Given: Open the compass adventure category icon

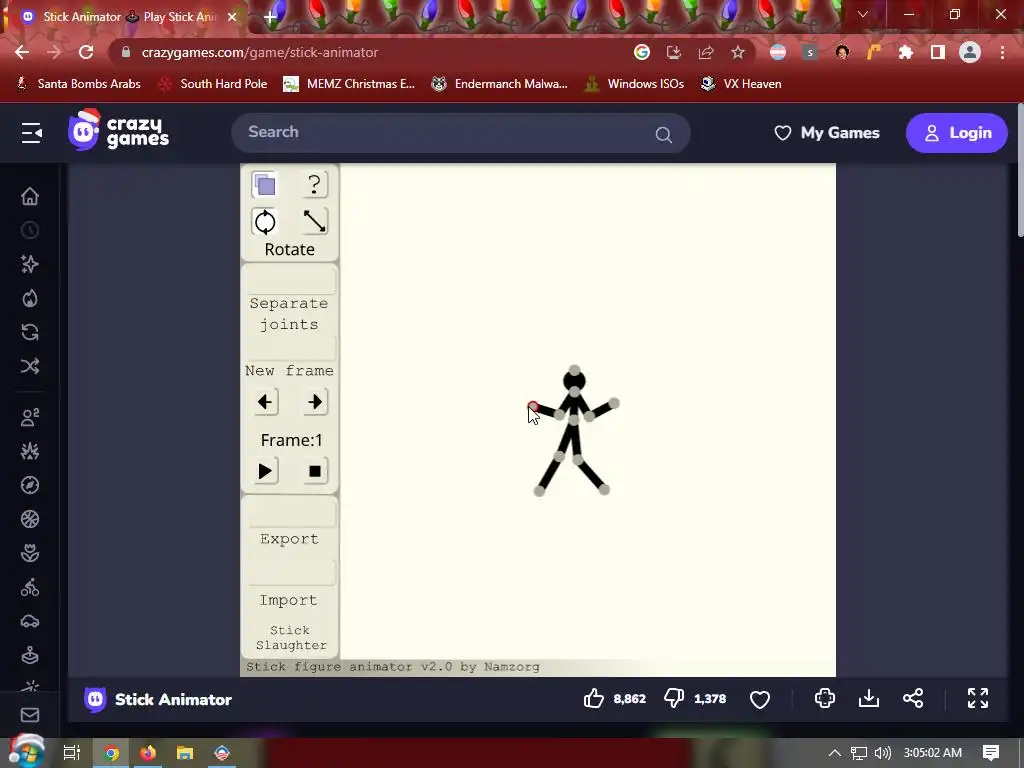Looking at the screenshot, I should point(30,485).
